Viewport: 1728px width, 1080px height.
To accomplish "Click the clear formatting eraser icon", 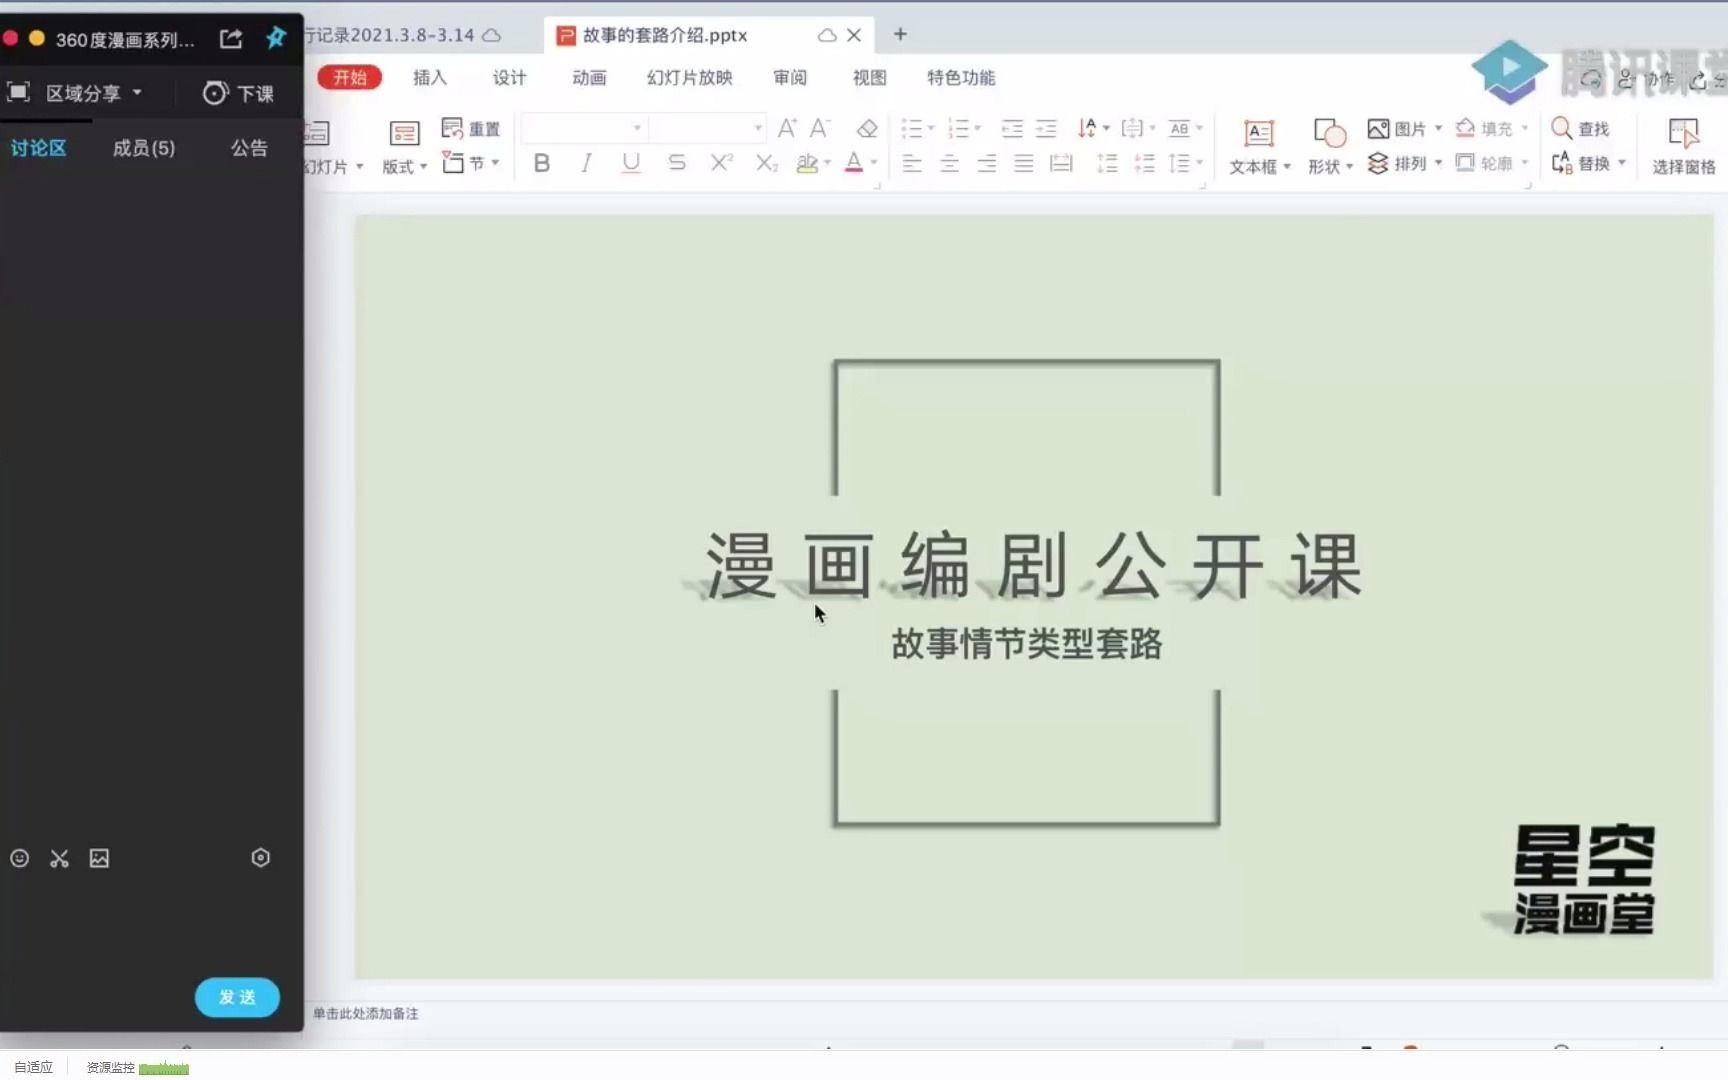I will [867, 128].
